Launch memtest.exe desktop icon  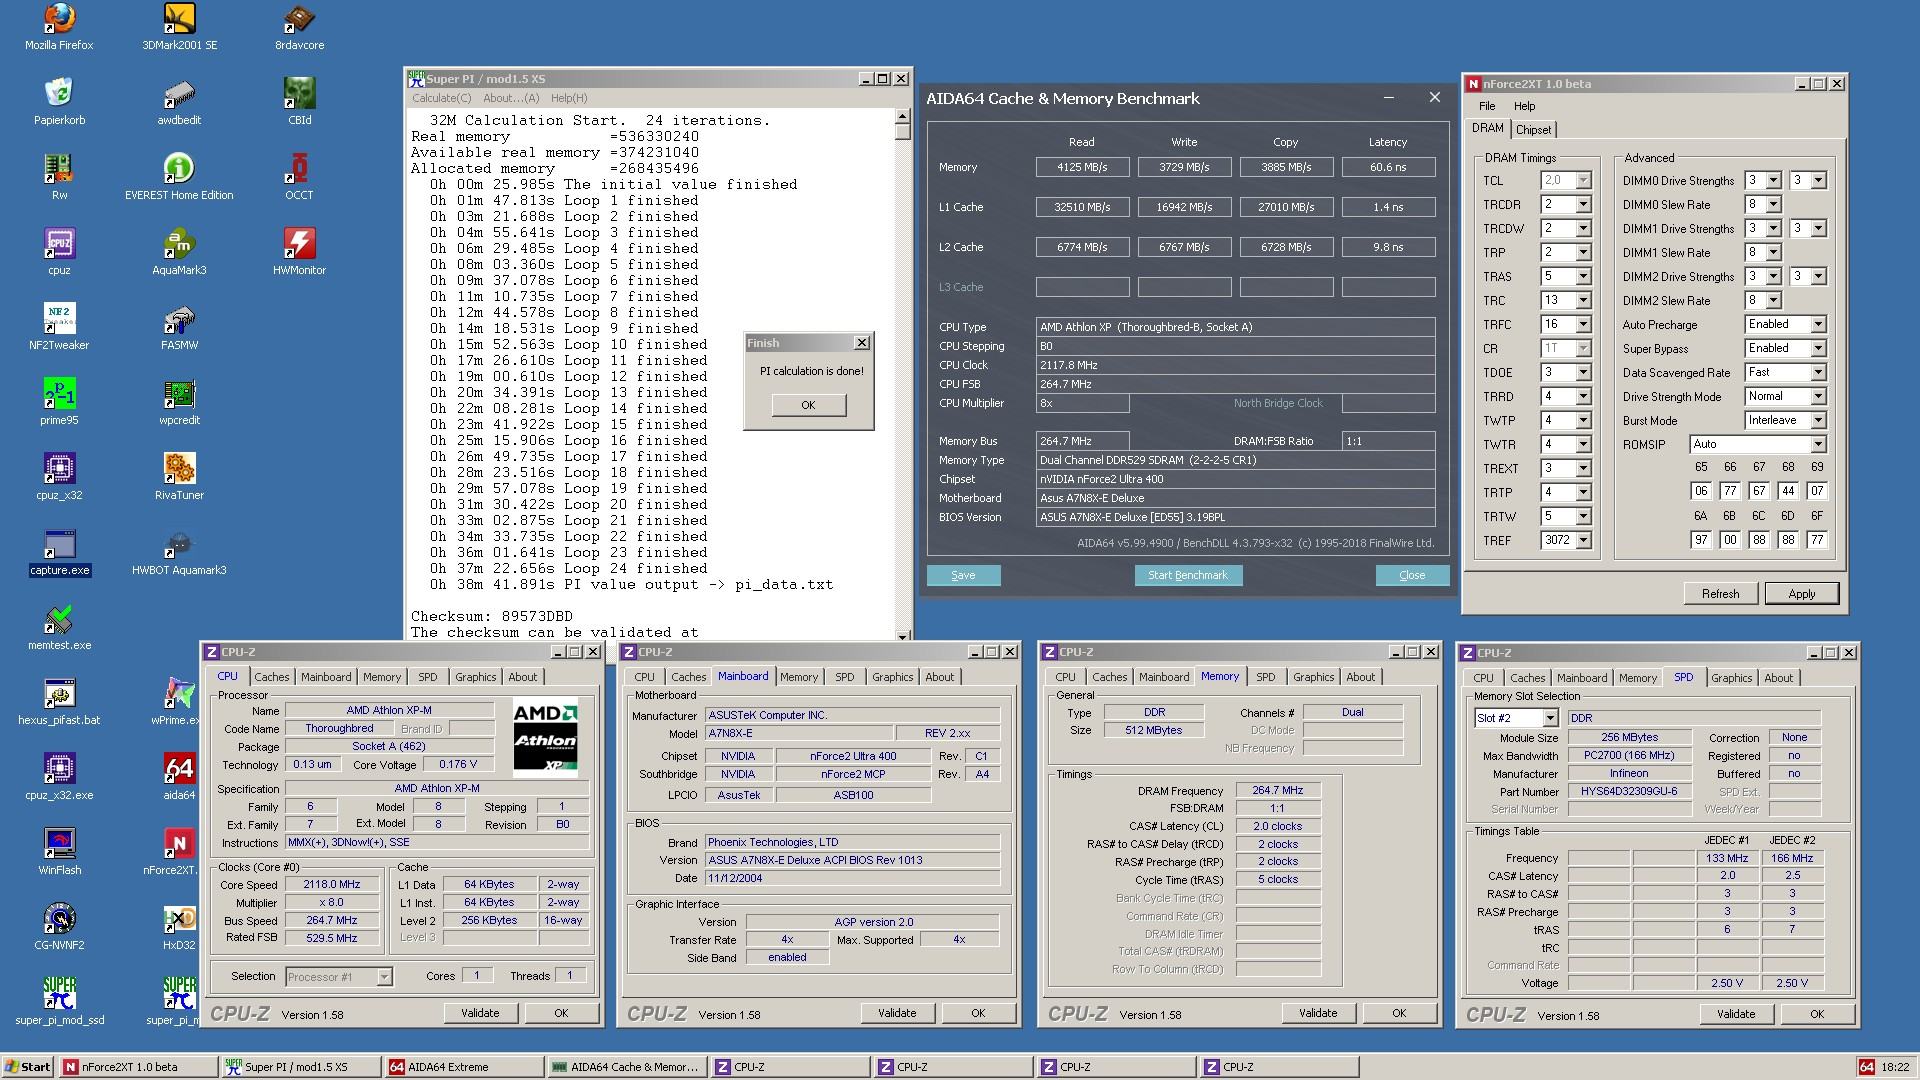[x=59, y=628]
